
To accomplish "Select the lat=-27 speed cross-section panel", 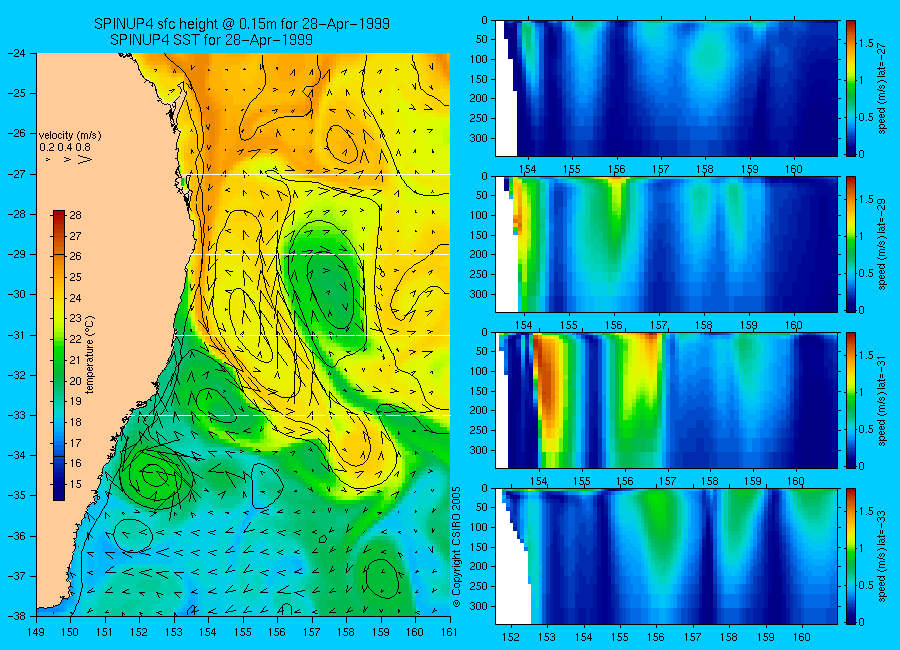I will 666,88.
